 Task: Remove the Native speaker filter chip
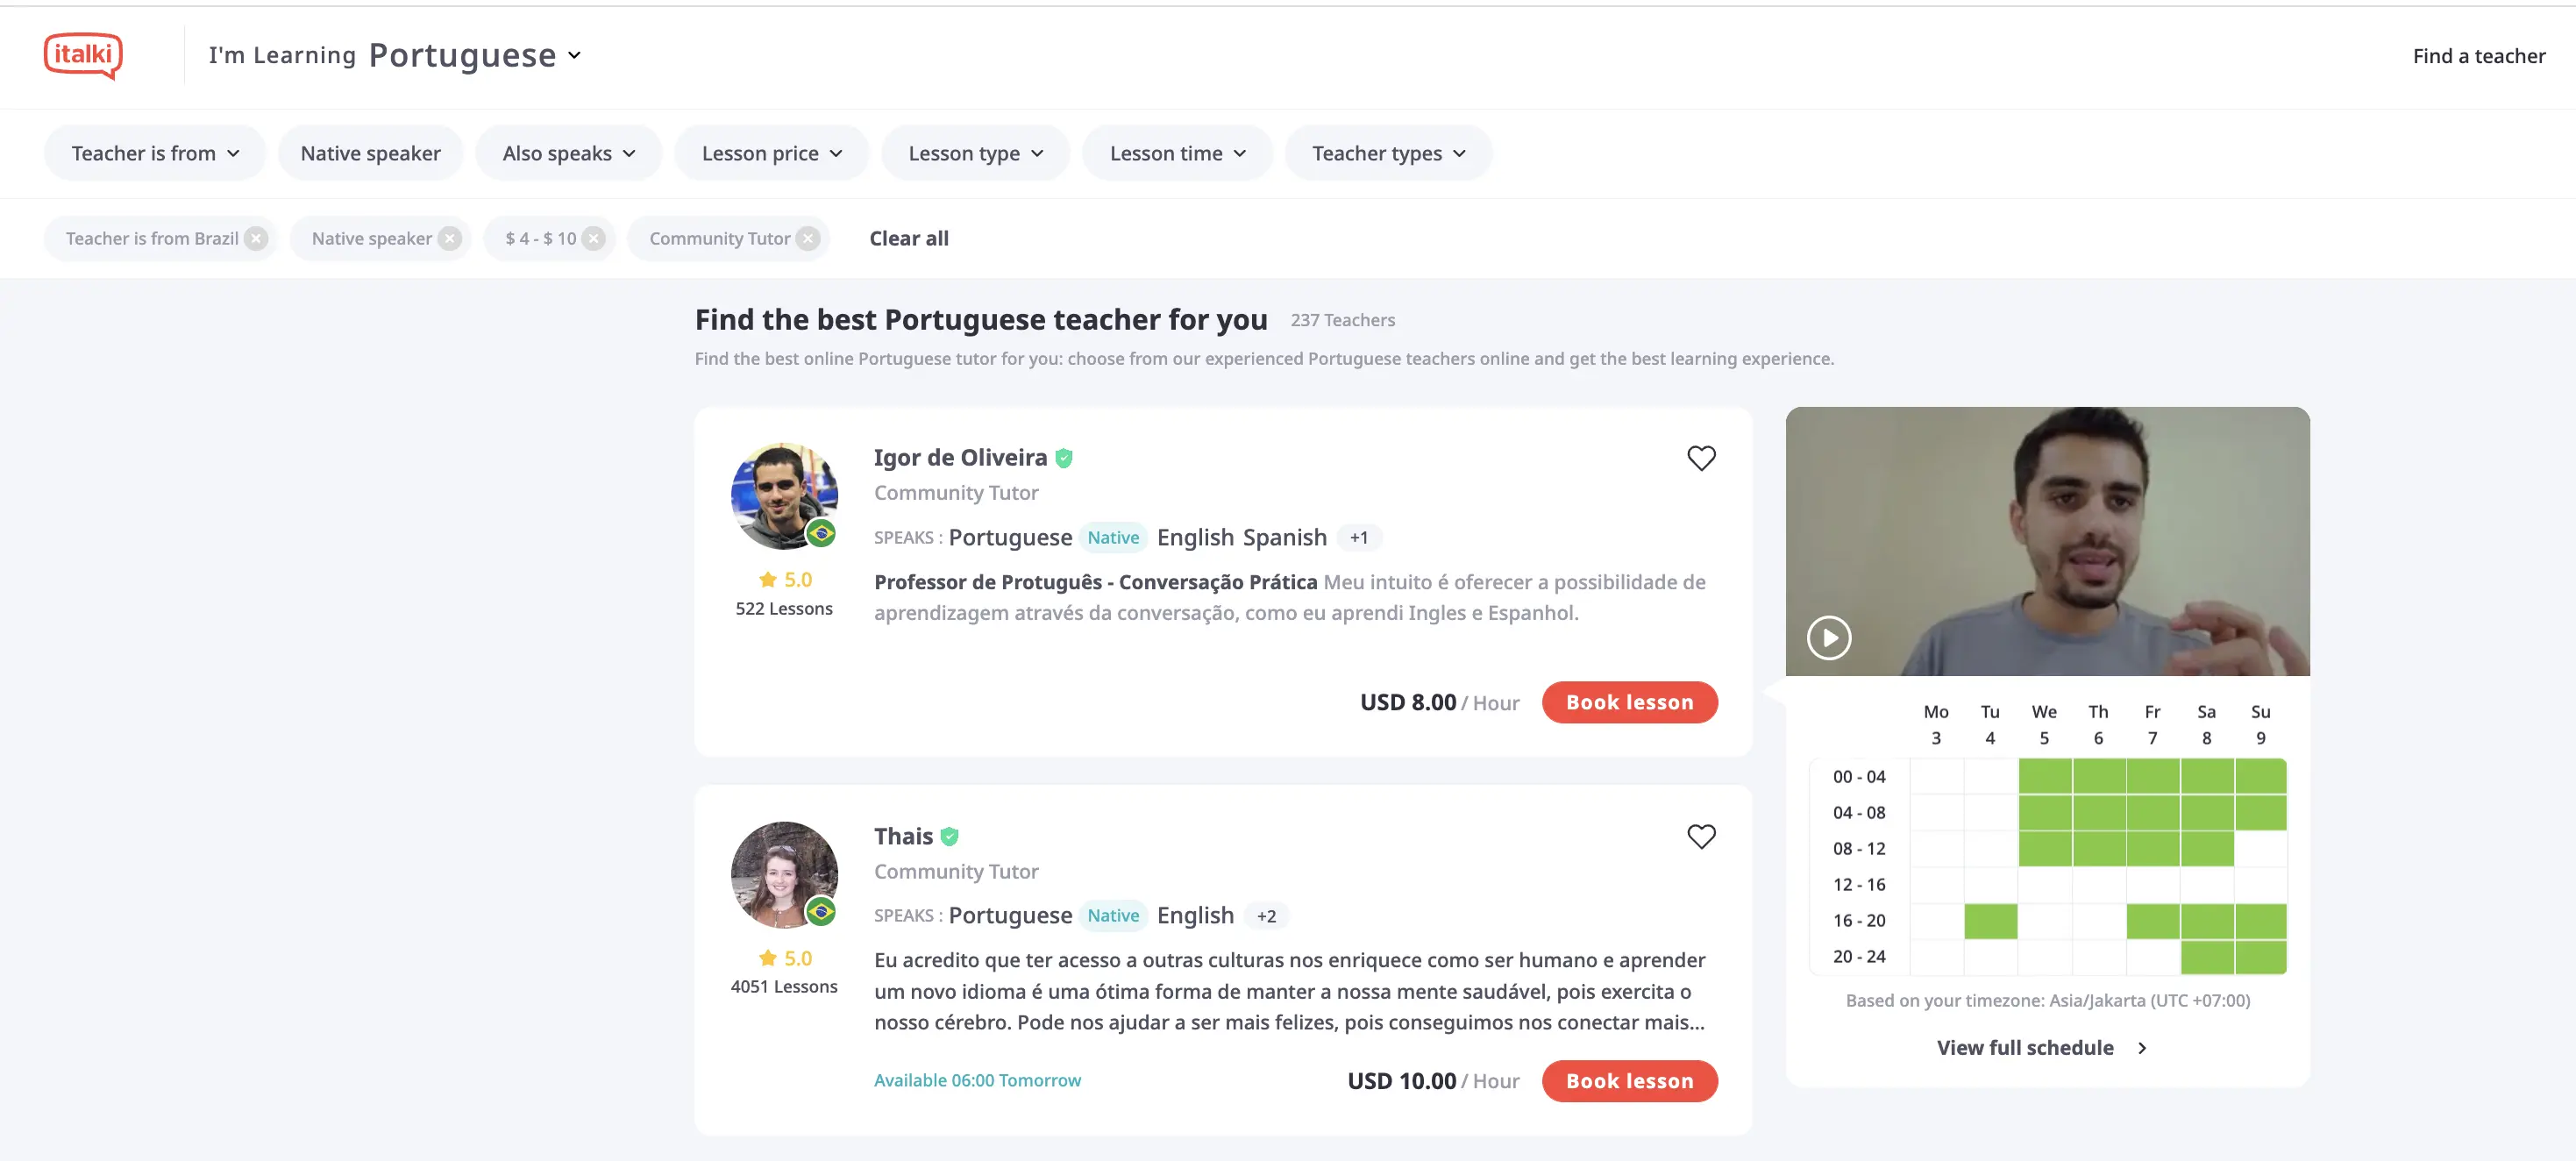point(450,238)
